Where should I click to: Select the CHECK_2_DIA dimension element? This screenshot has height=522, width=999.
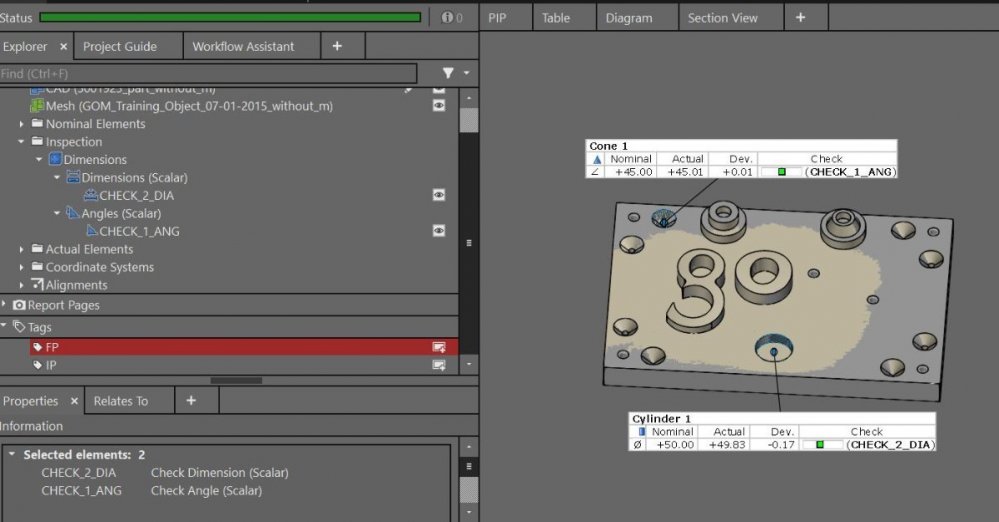click(x=136, y=196)
